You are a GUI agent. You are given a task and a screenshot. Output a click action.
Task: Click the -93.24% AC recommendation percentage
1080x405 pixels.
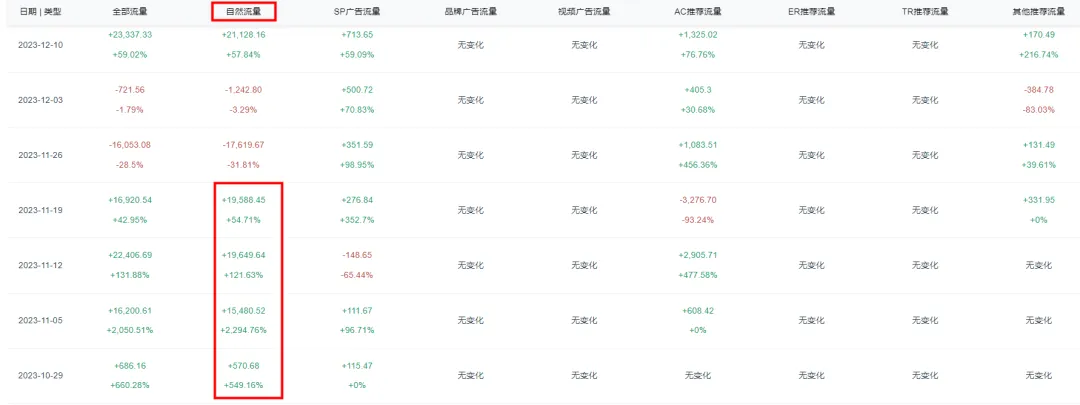[698, 220]
